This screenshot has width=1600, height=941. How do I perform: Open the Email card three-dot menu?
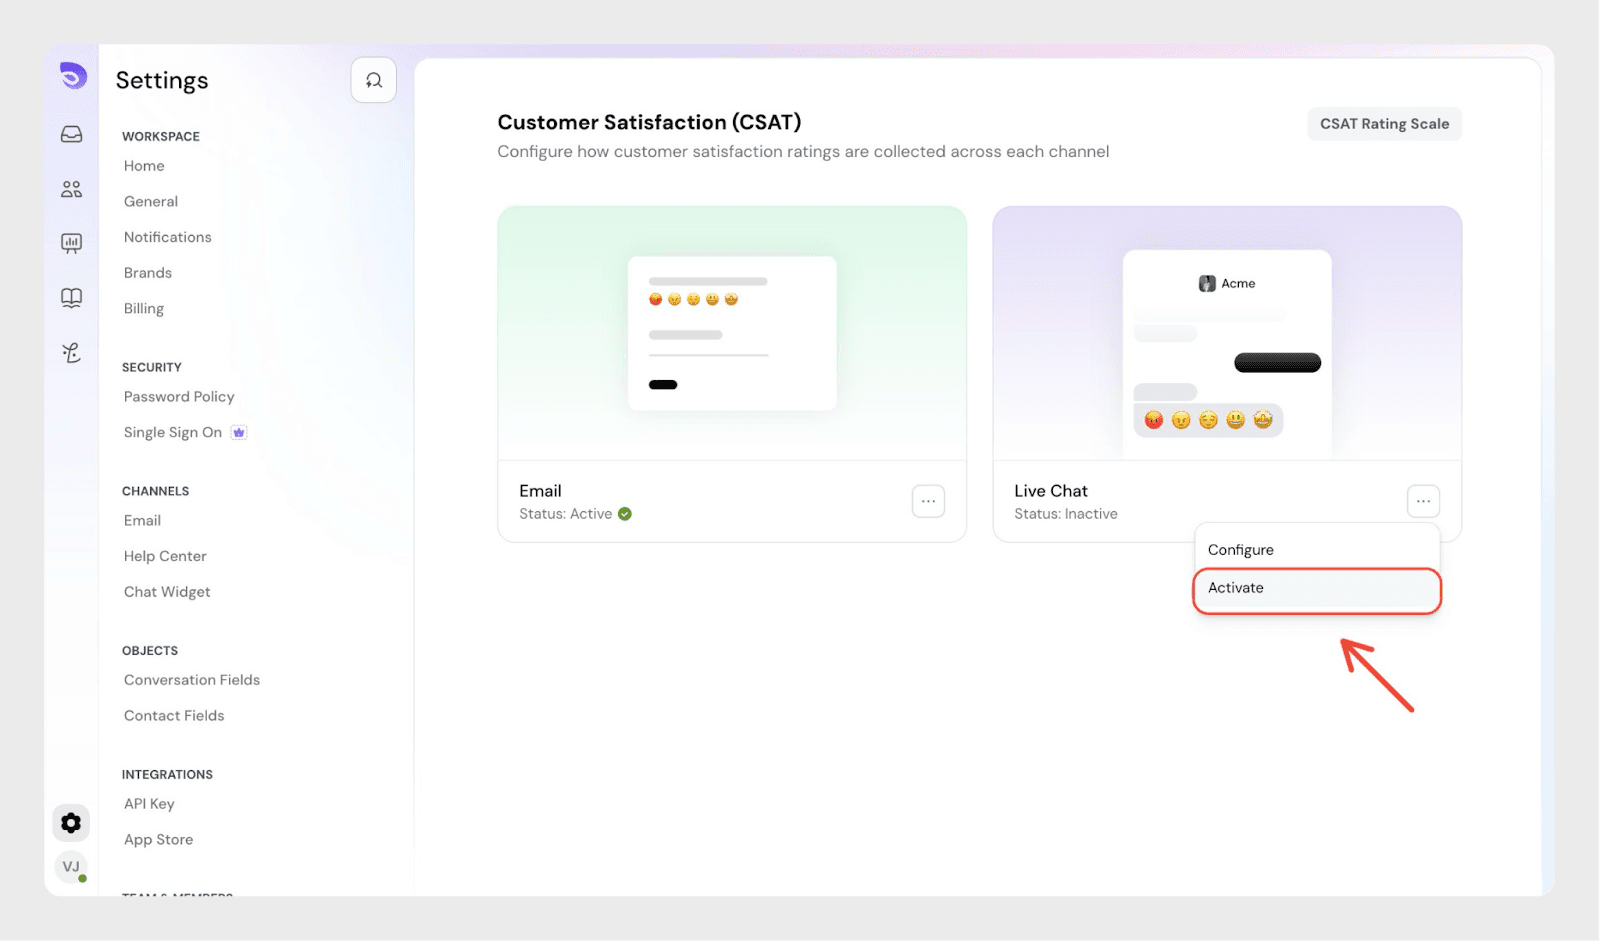928,501
